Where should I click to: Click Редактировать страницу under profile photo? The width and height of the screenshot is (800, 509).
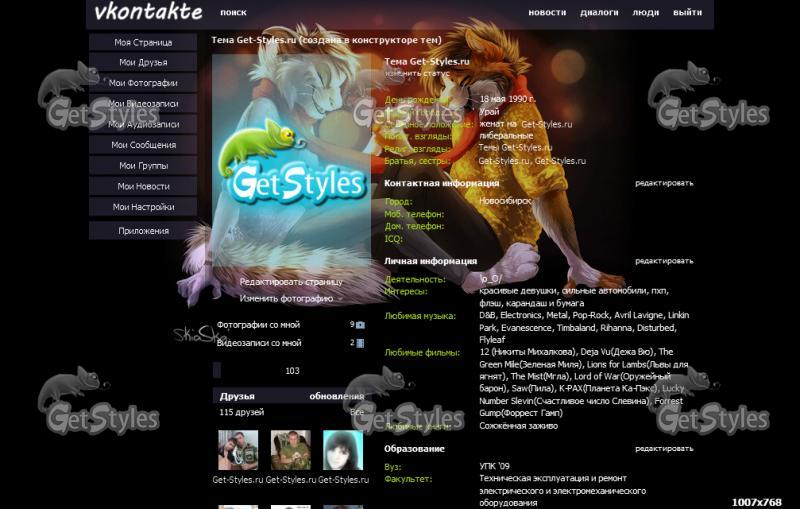(291, 282)
